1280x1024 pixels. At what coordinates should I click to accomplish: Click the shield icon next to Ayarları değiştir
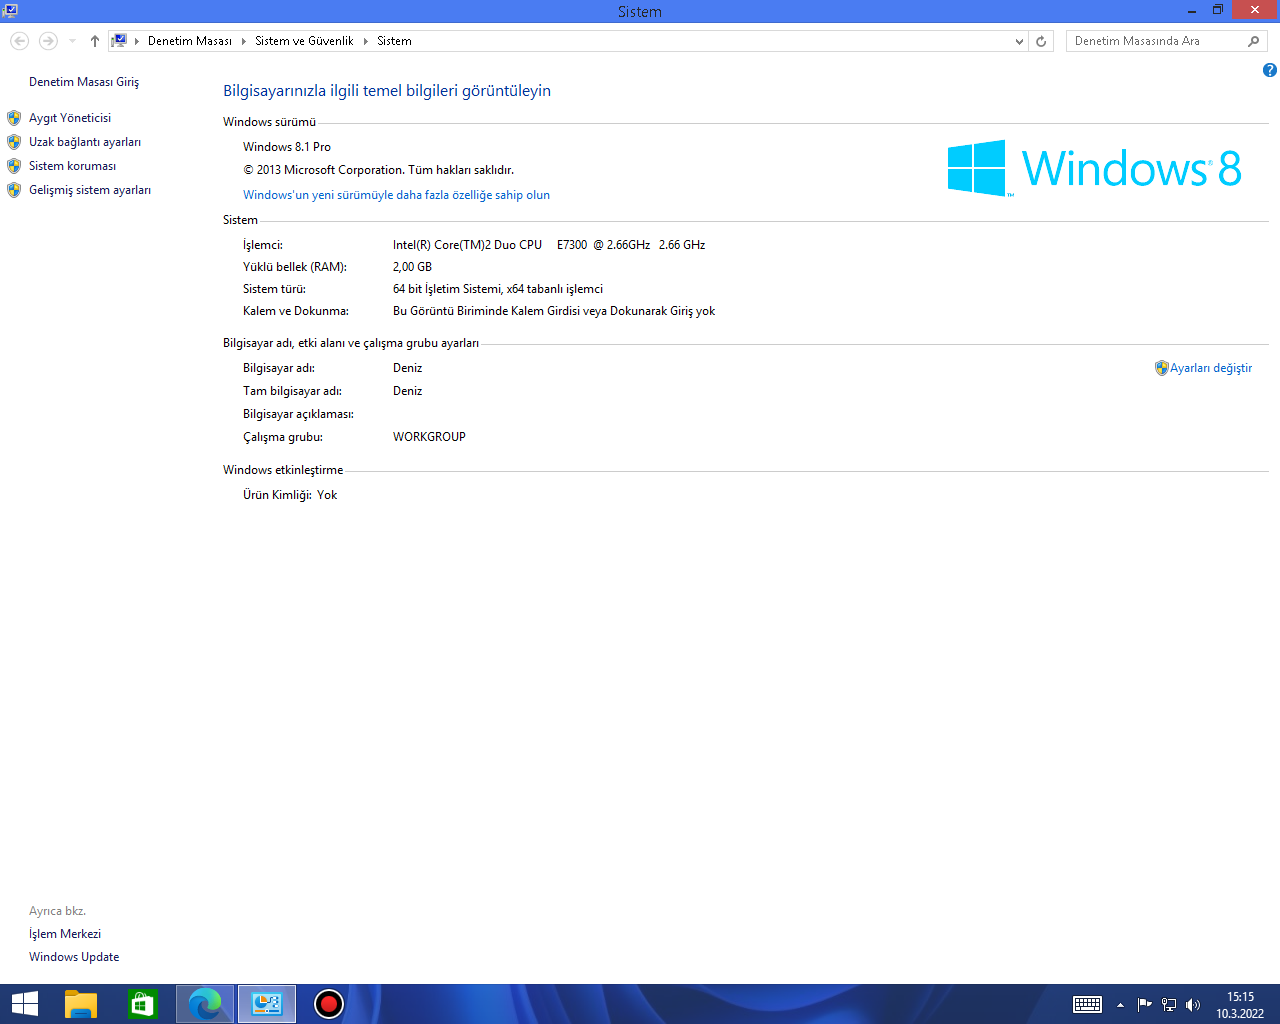1161,368
